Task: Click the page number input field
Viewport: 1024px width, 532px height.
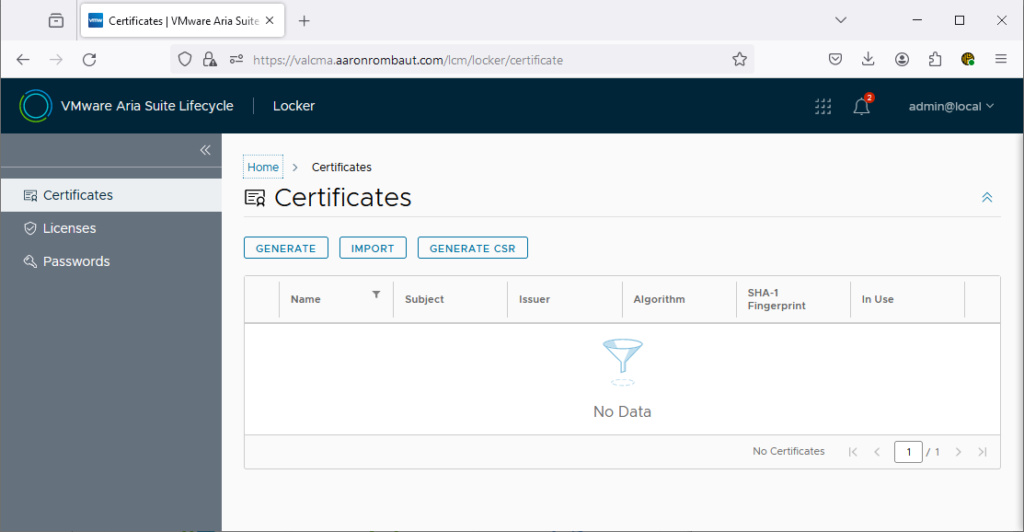Action: click(908, 452)
